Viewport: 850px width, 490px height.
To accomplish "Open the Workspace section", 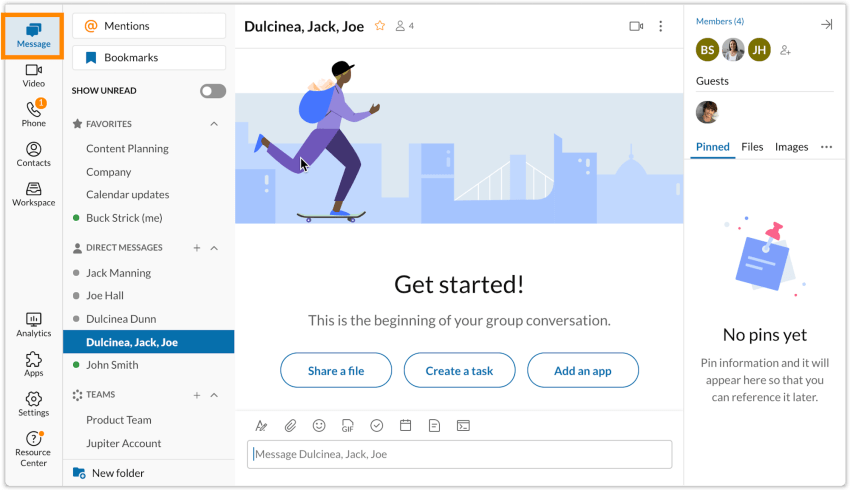I will [34, 194].
